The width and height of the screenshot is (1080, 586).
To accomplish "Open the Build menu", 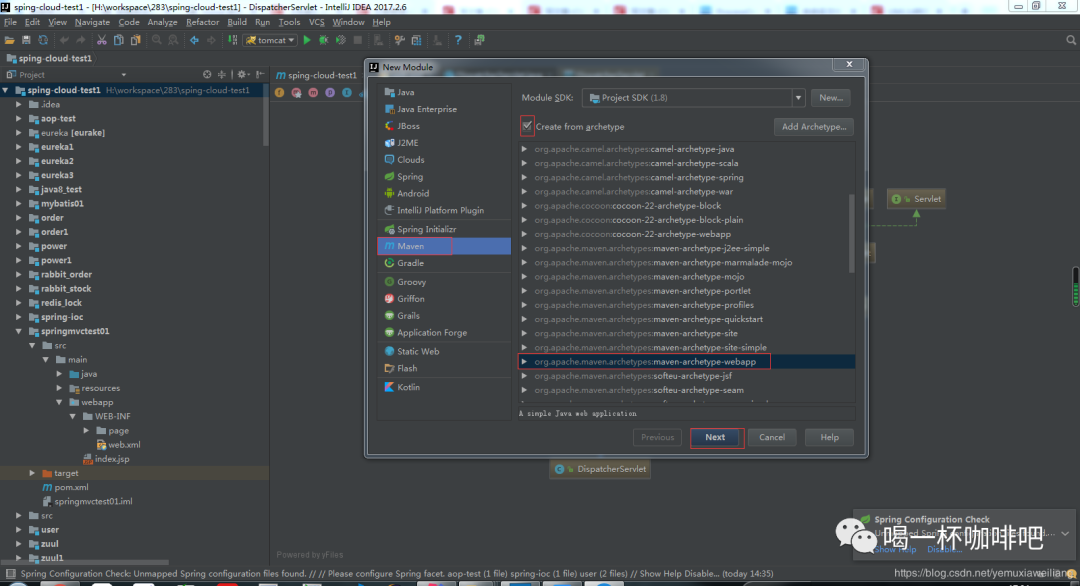I will click(237, 22).
